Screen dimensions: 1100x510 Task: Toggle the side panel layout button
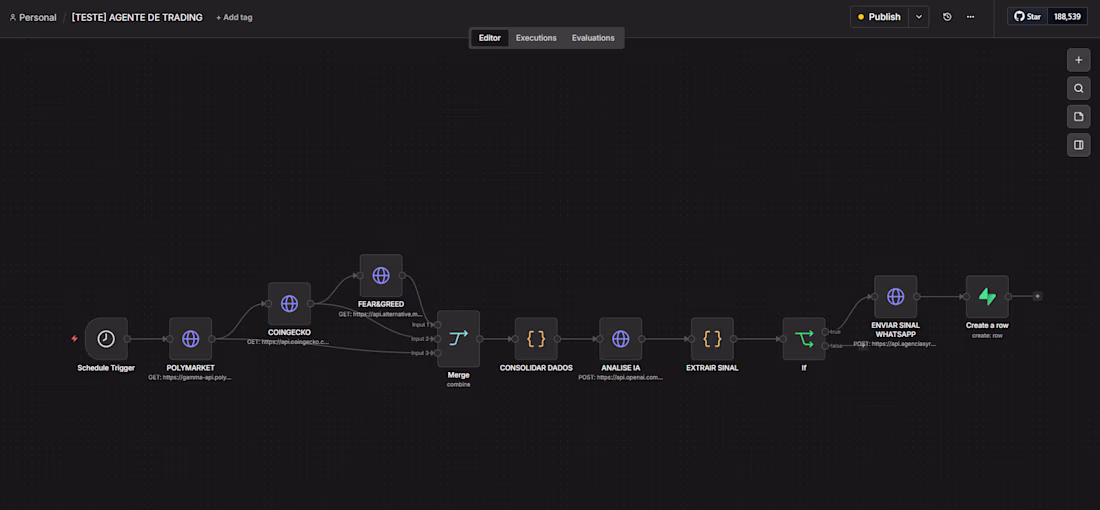point(1078,145)
